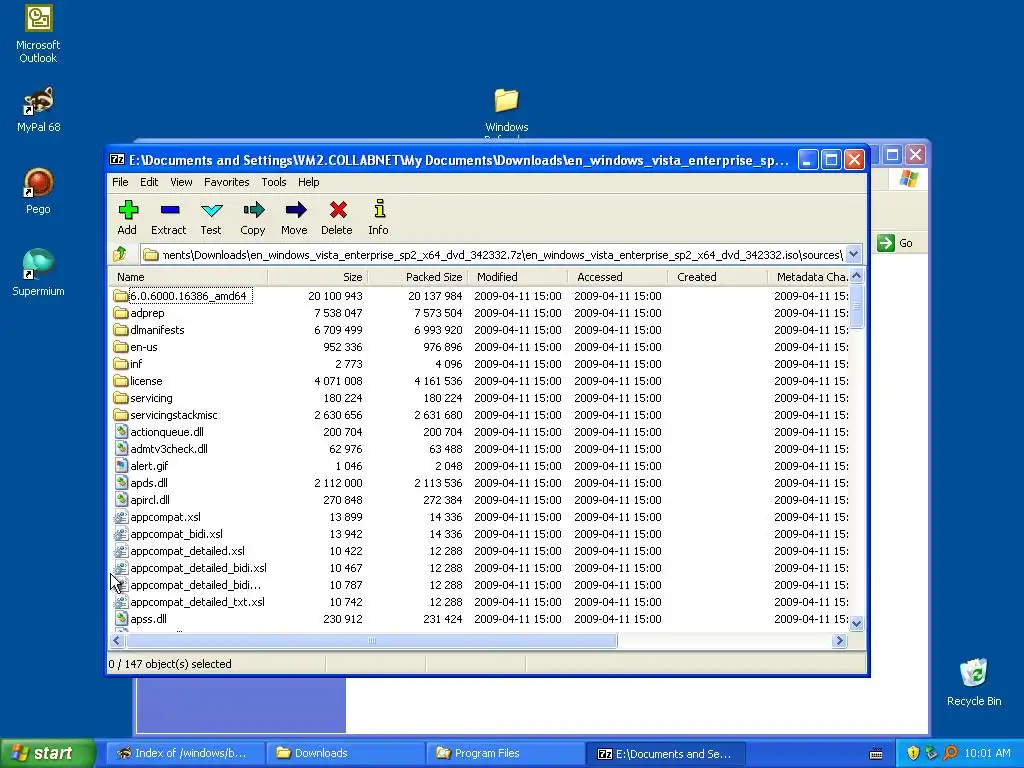Select the Move toolbar icon
The image size is (1024, 768).
tap(295, 210)
